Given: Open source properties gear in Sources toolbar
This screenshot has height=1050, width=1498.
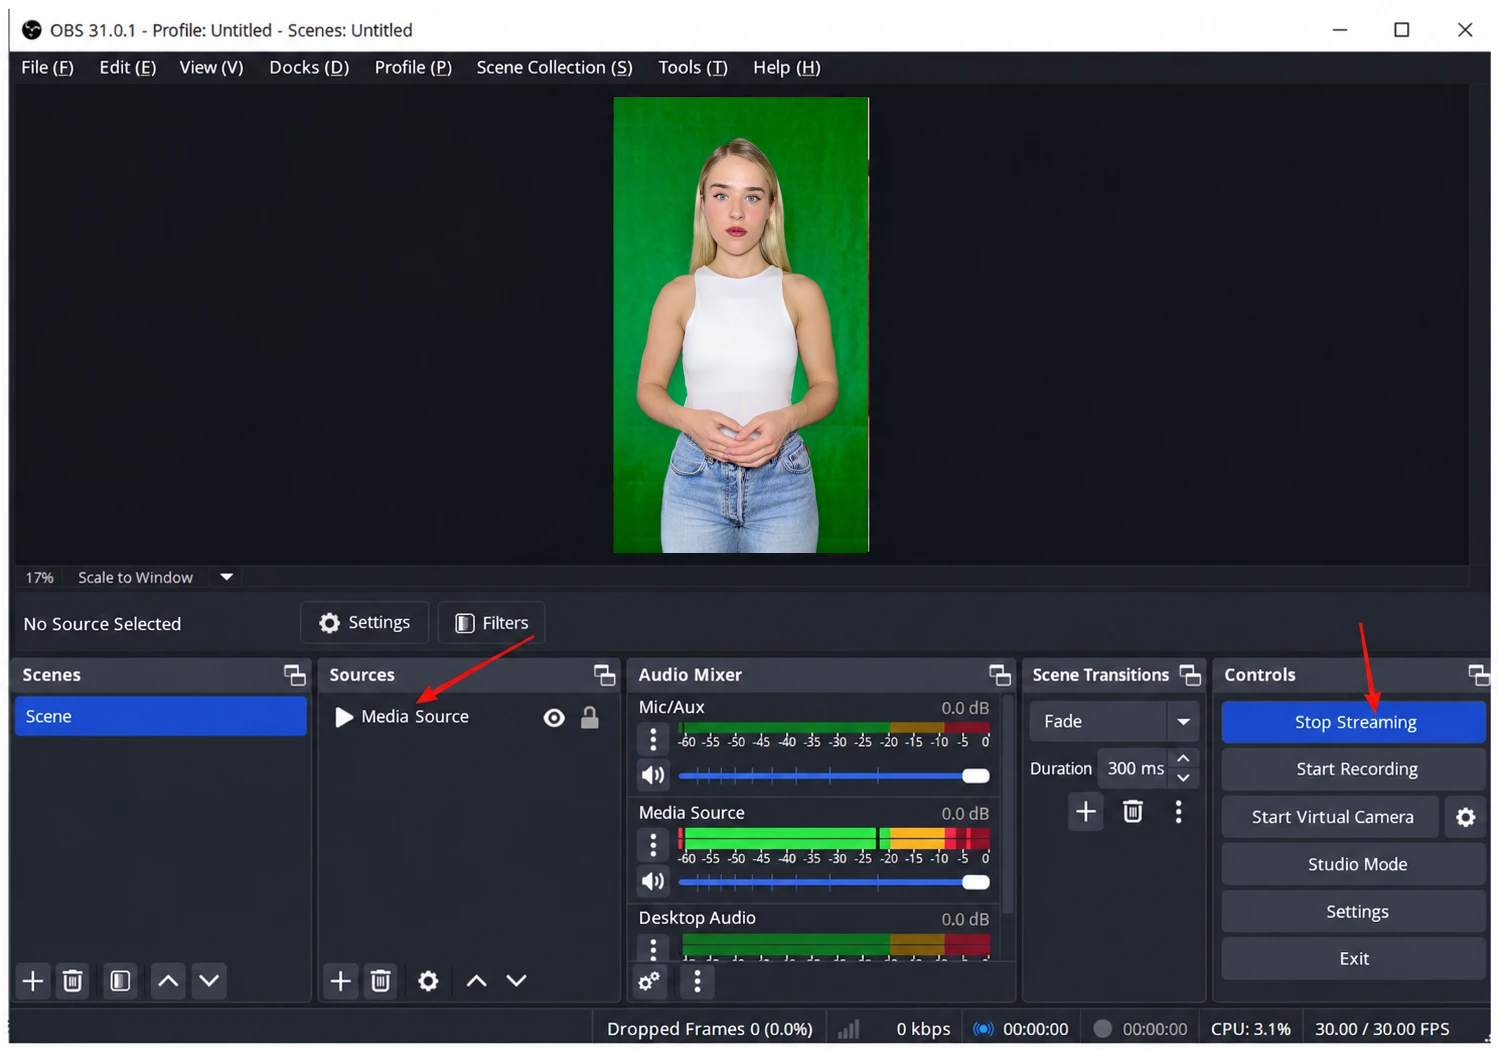Looking at the screenshot, I should (428, 981).
